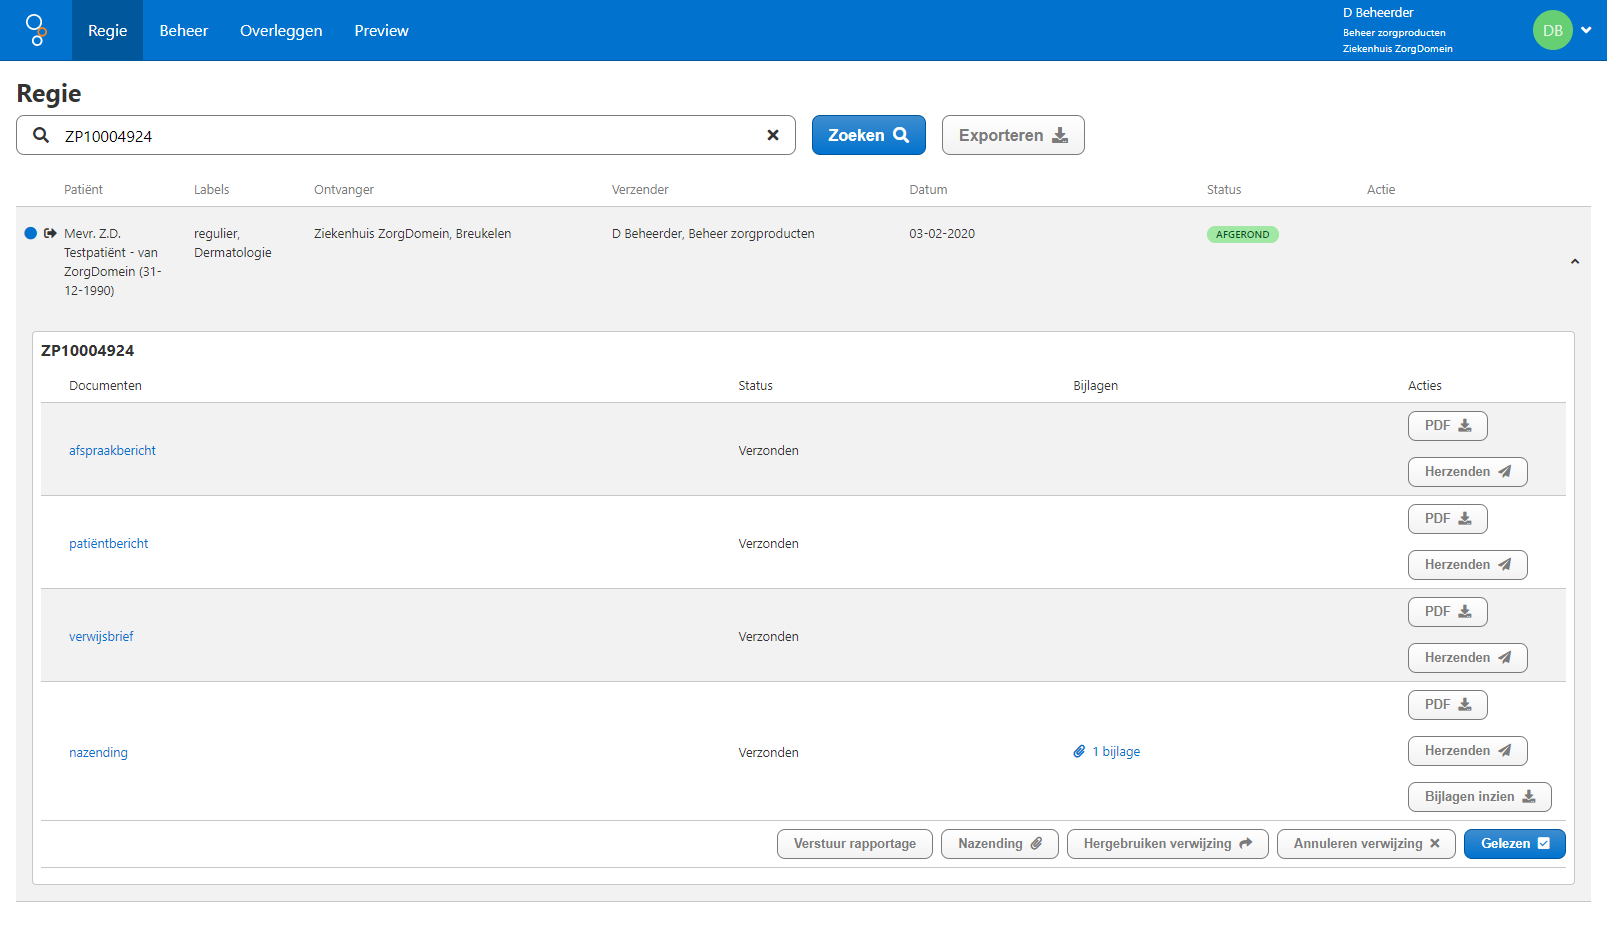The width and height of the screenshot is (1607, 926).
Task: Select the ZP10004924 heading text
Action: (x=87, y=350)
